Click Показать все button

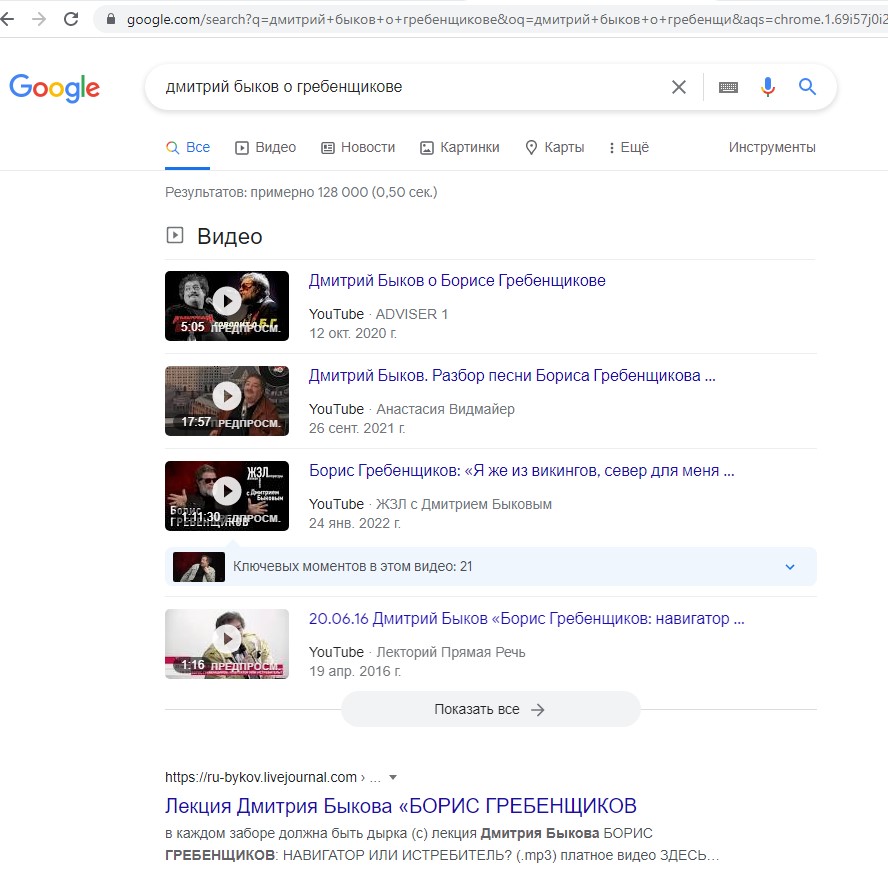tap(490, 709)
